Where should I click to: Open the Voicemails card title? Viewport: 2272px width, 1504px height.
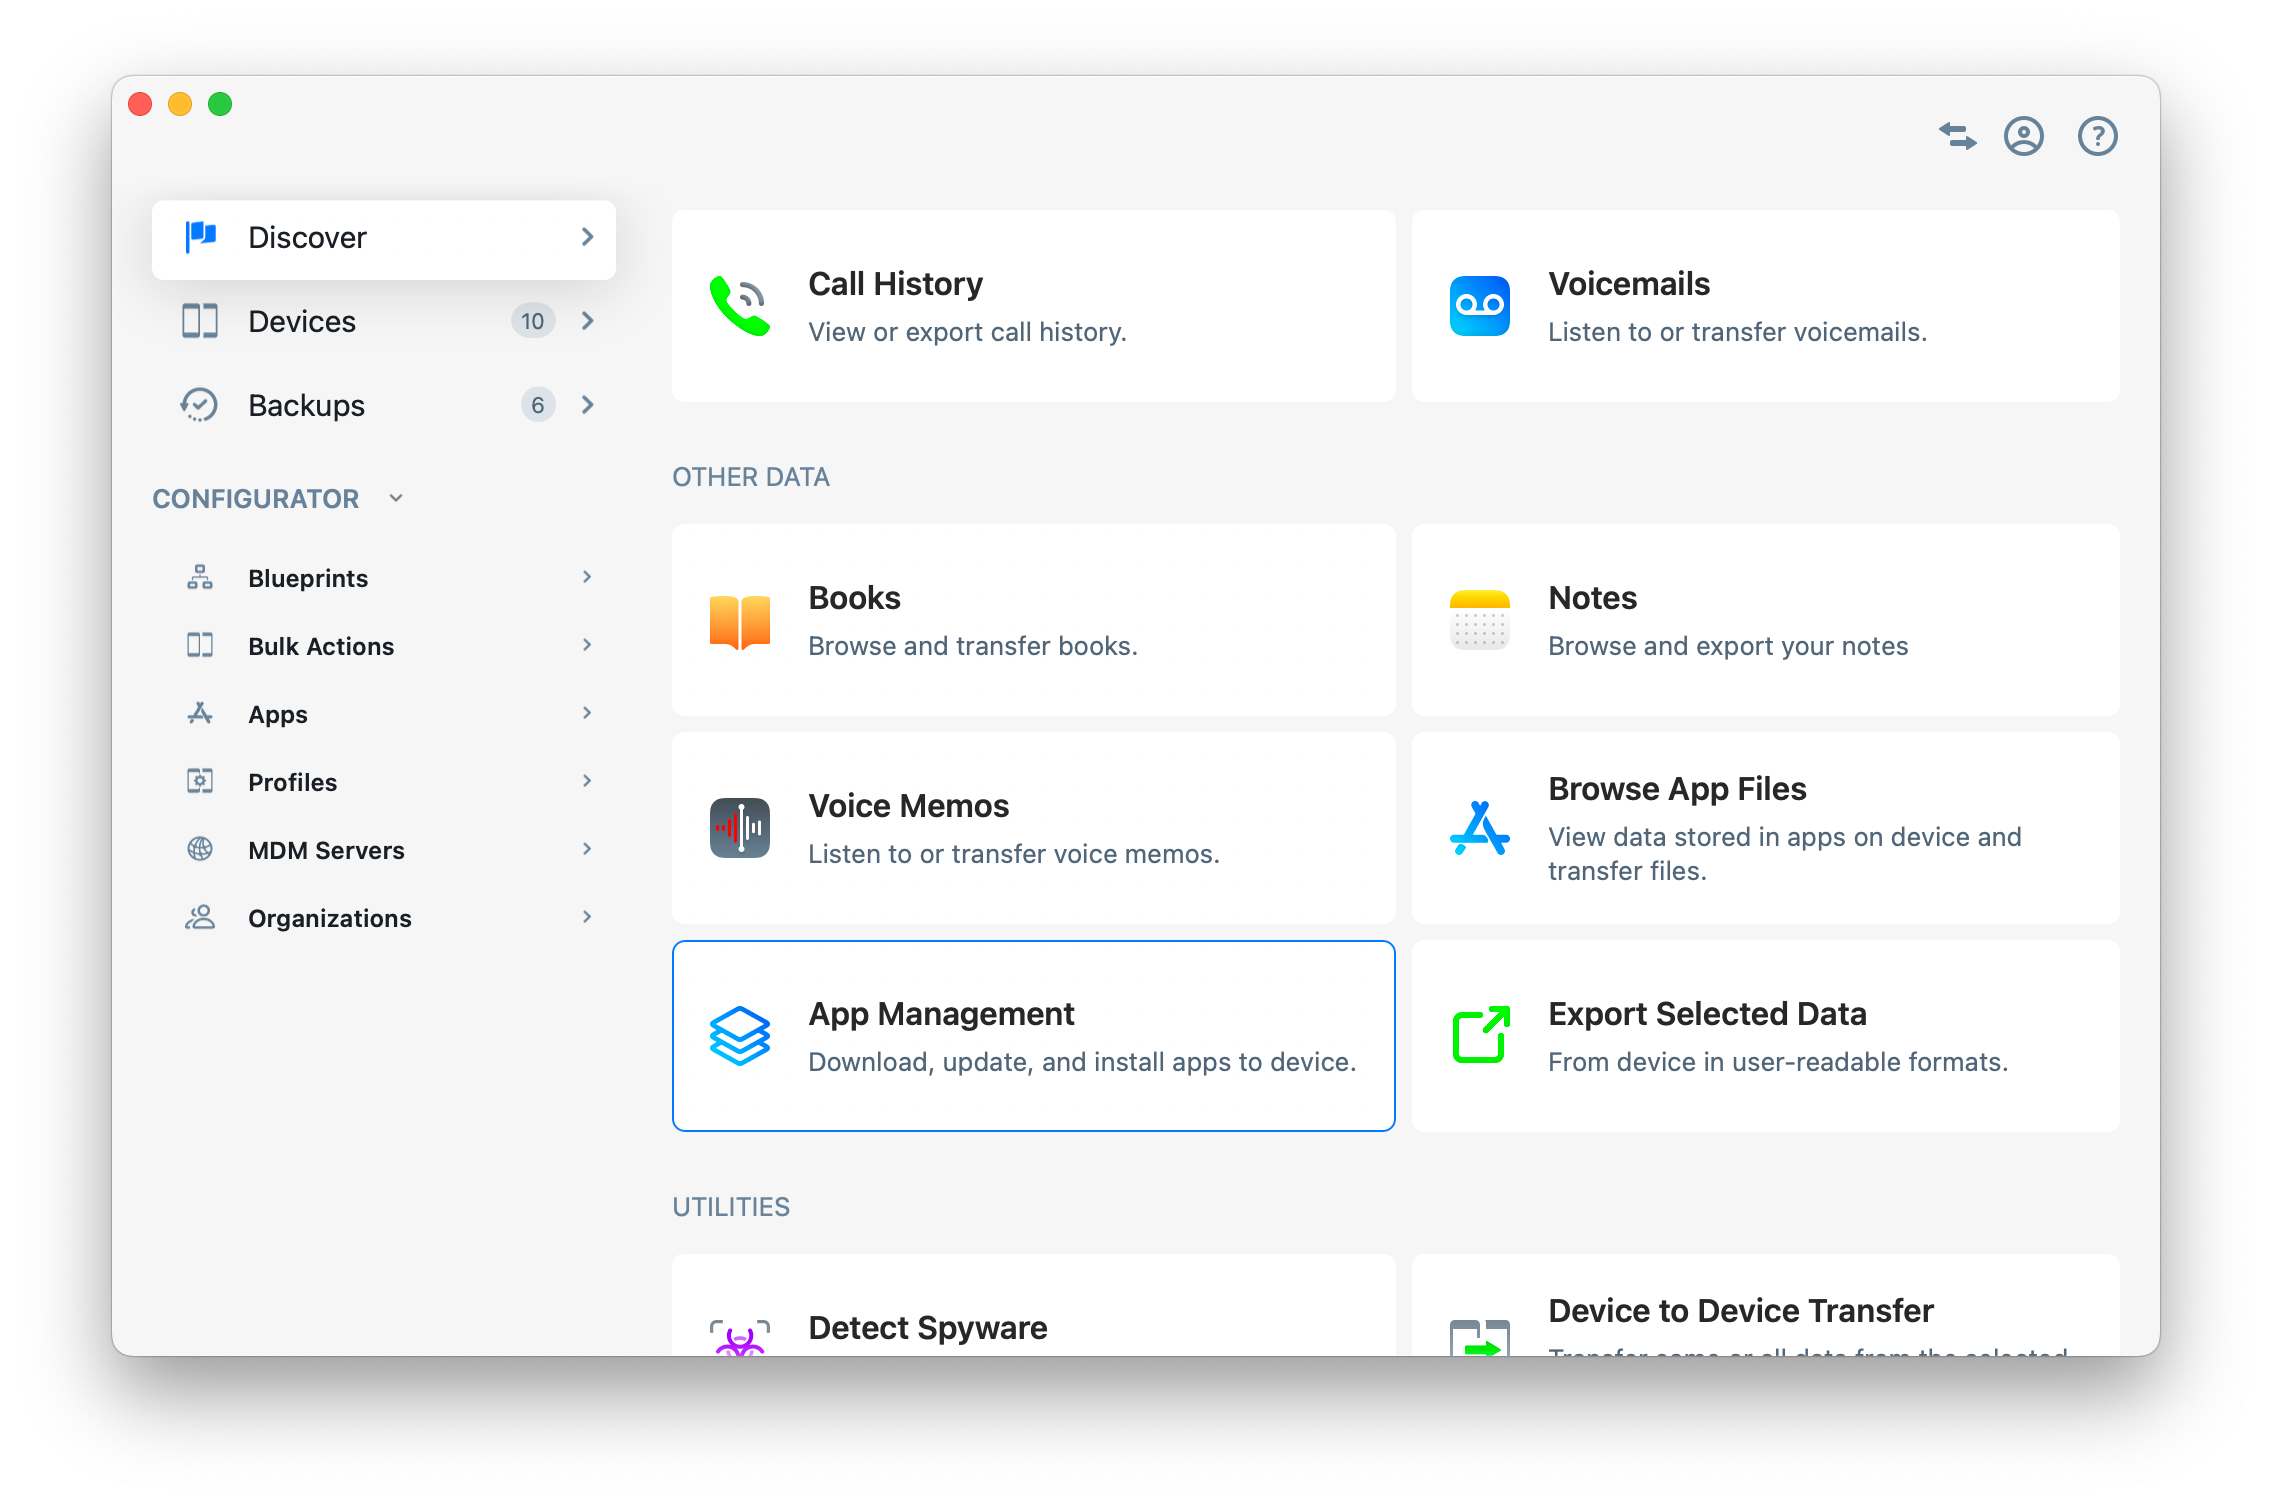(x=1629, y=284)
